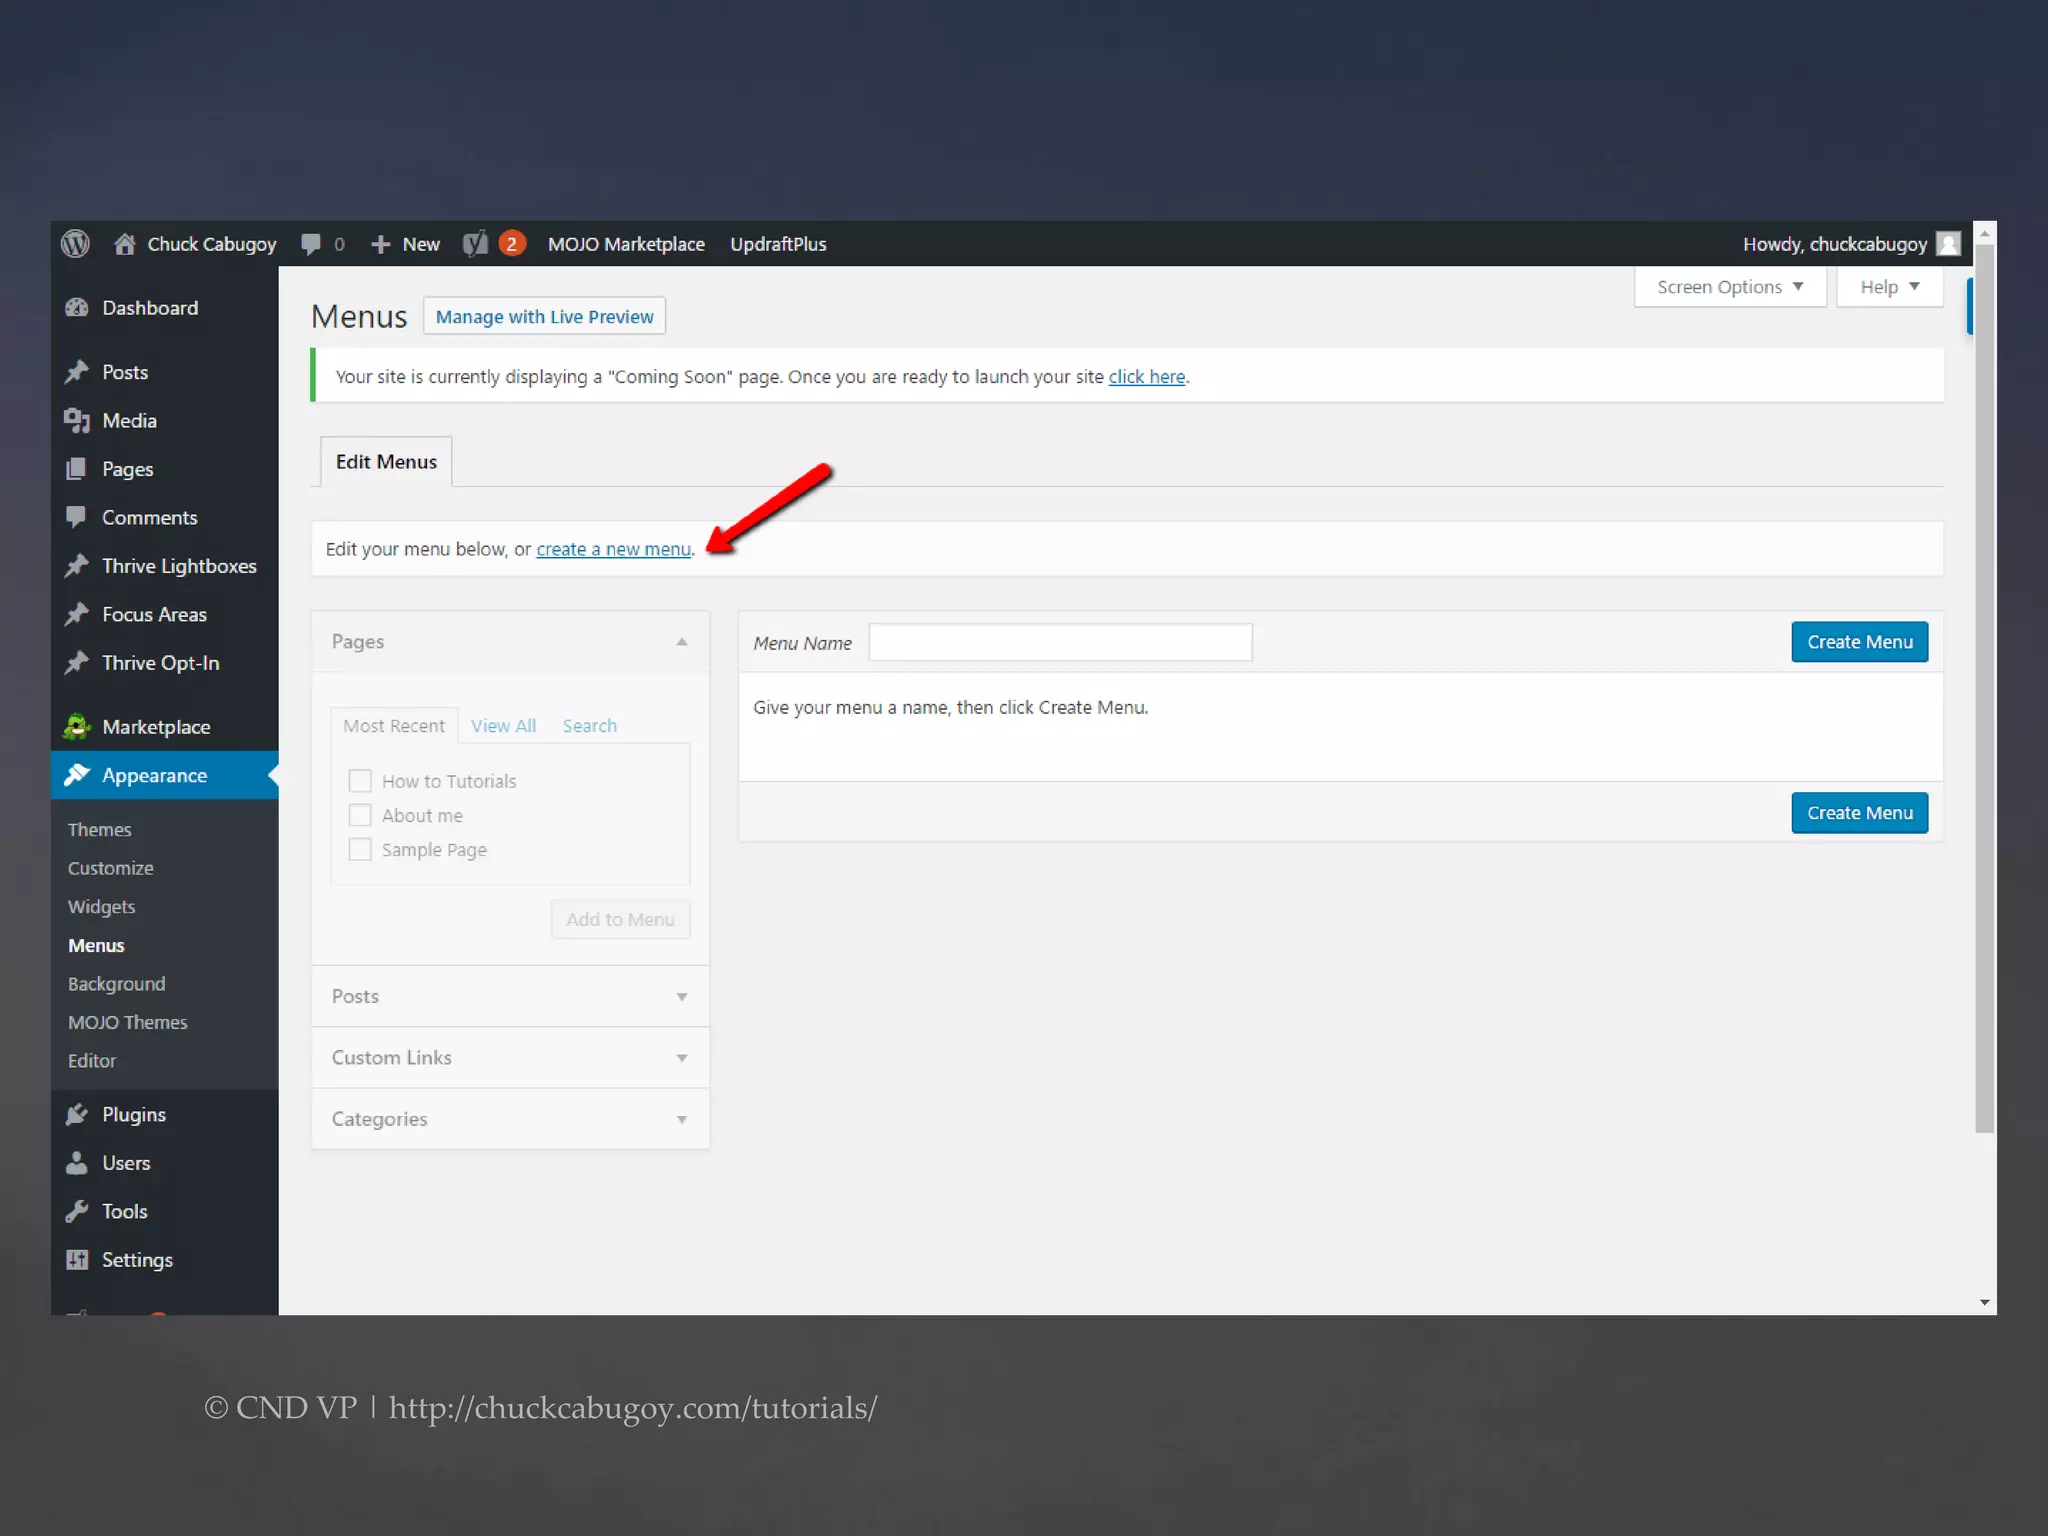Open Widgets under Appearance
This screenshot has height=1536, width=2048.
coord(101,907)
